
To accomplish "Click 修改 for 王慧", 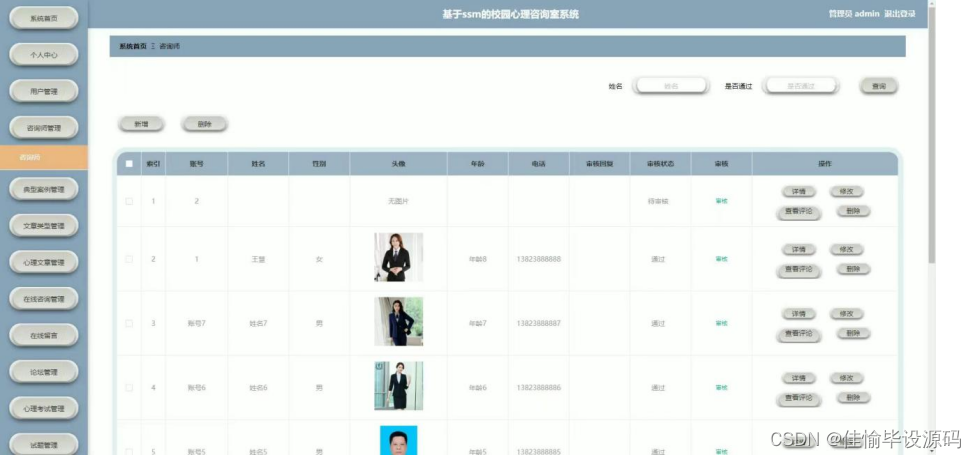I will [847, 250].
